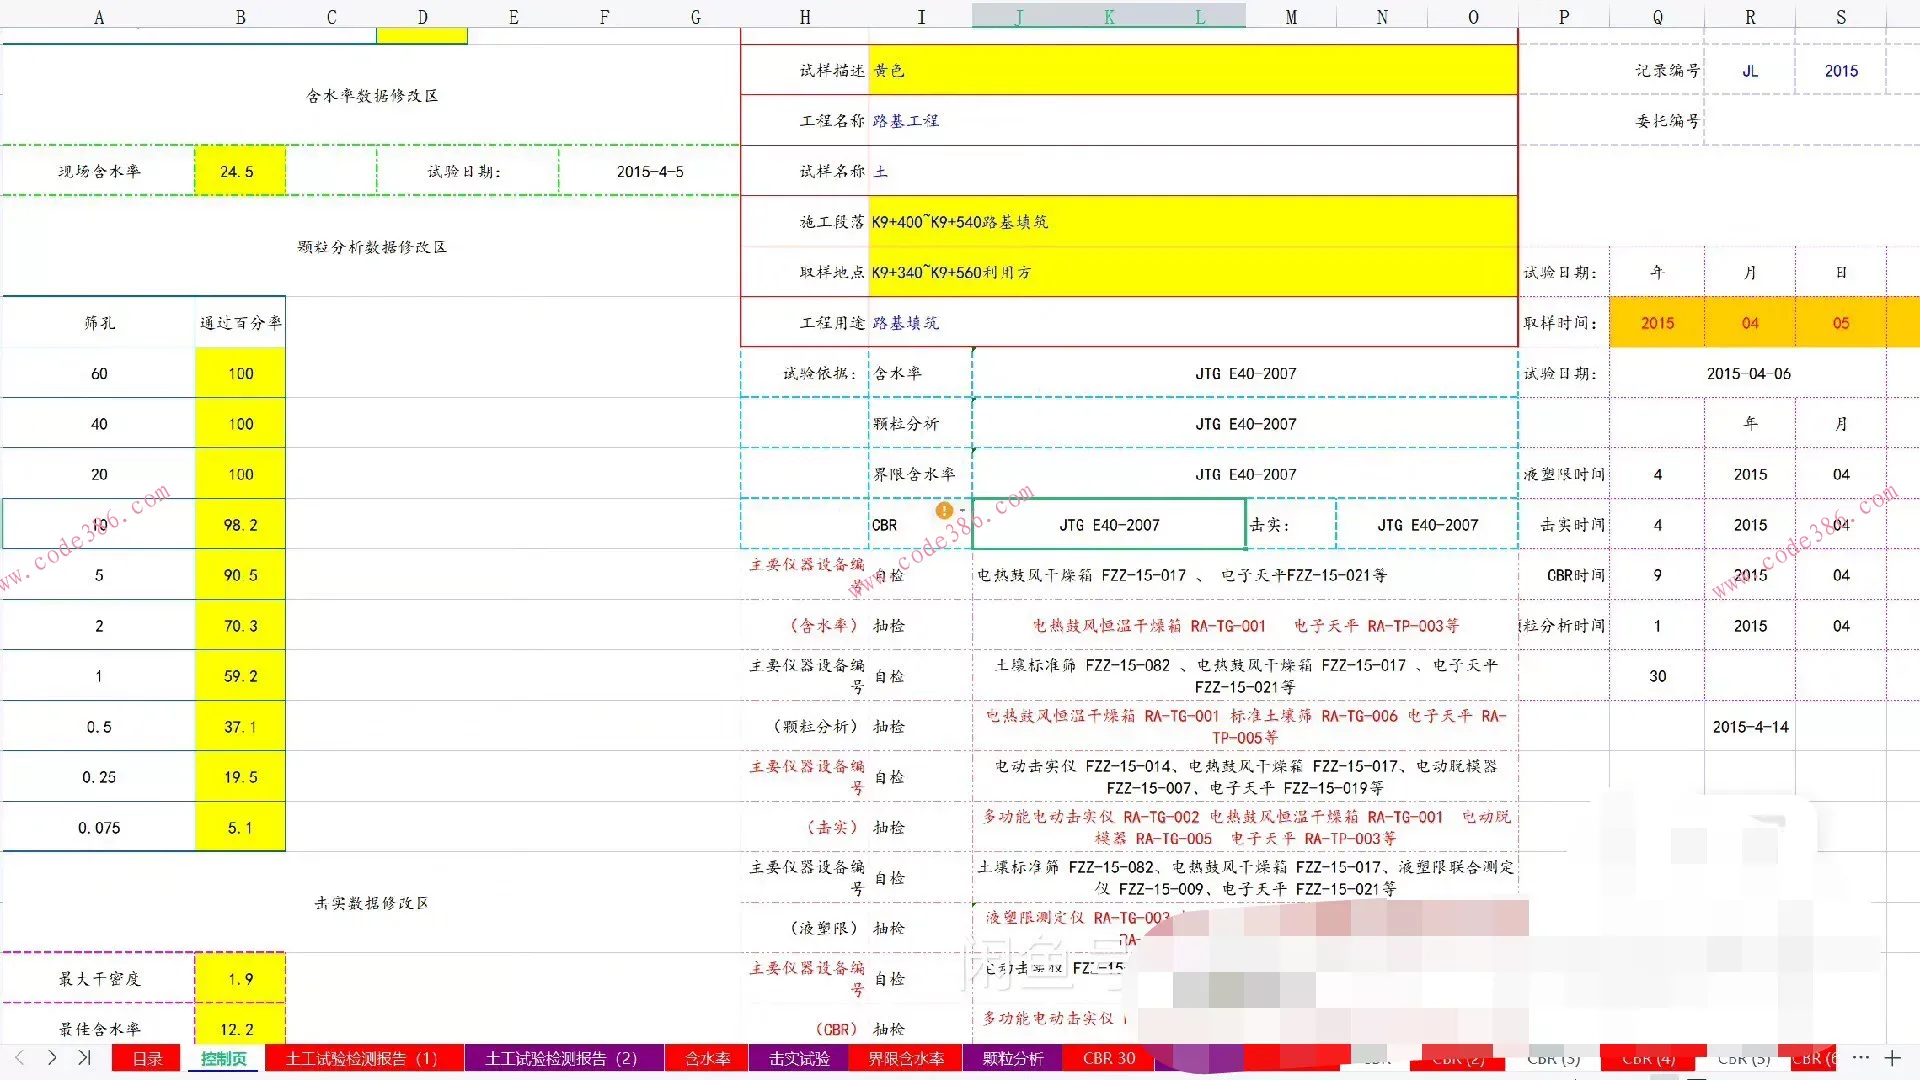Click the orange error warning indicator by CBR
Viewport: 1920px width, 1080px height.
coord(944,511)
